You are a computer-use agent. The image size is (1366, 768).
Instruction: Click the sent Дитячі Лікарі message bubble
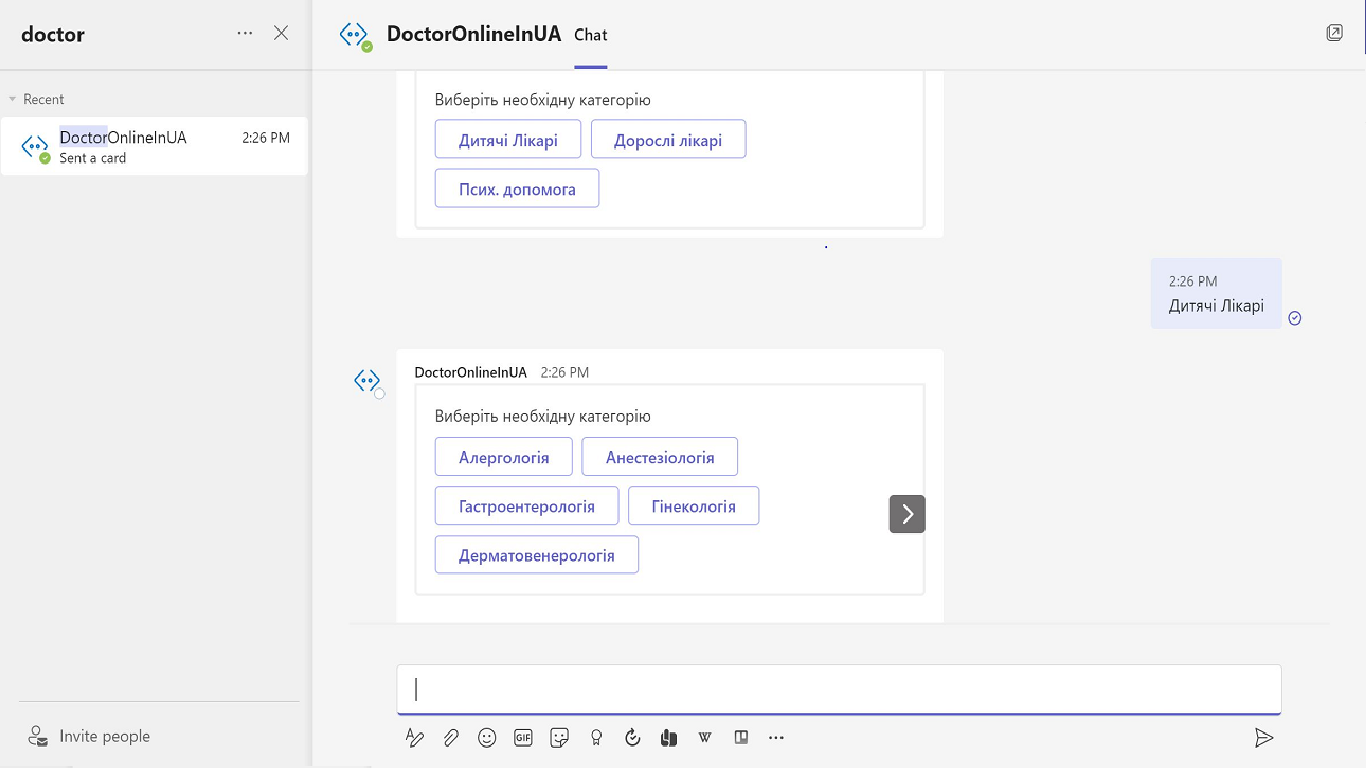tap(1216, 294)
